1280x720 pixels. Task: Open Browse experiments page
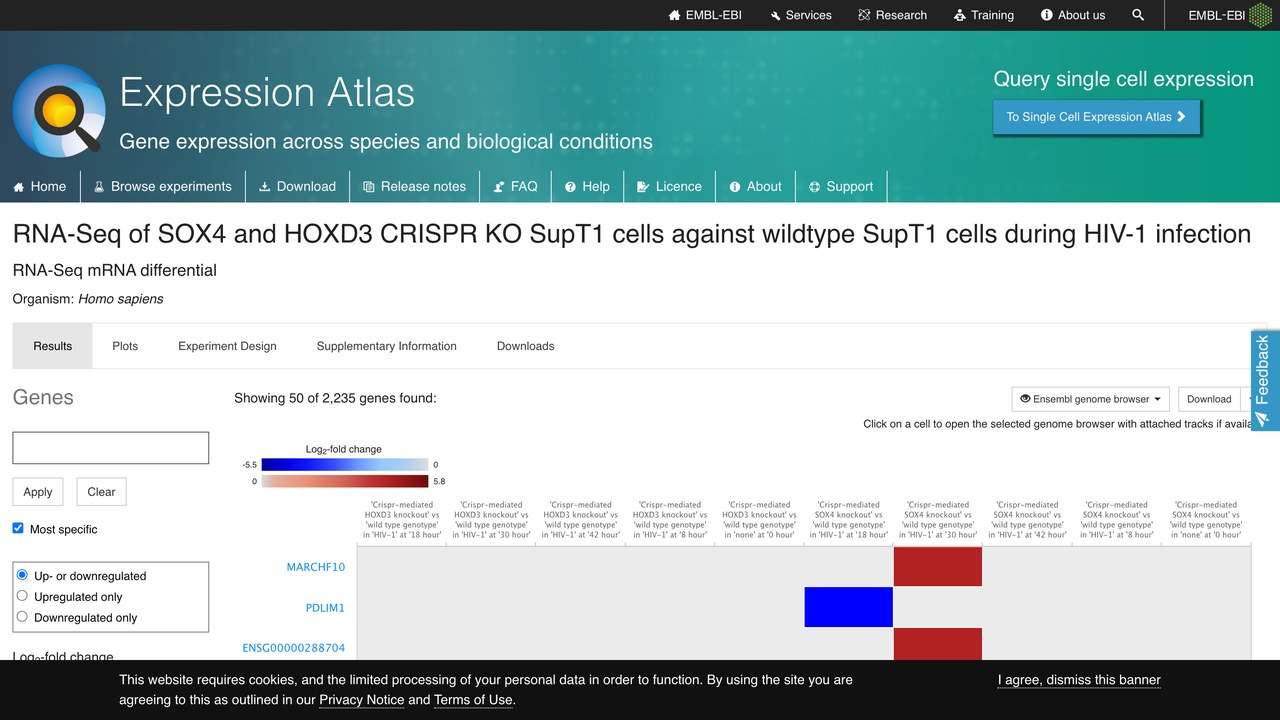click(163, 186)
